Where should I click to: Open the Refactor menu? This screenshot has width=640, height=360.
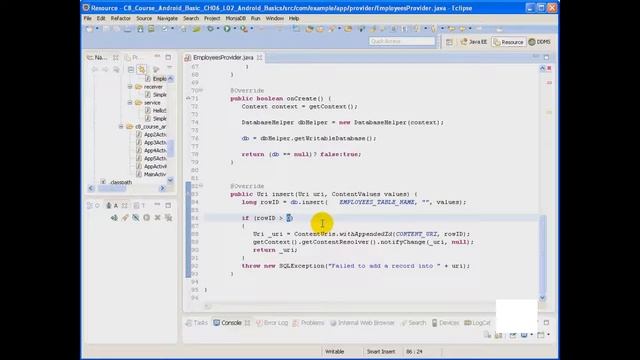(120, 18)
